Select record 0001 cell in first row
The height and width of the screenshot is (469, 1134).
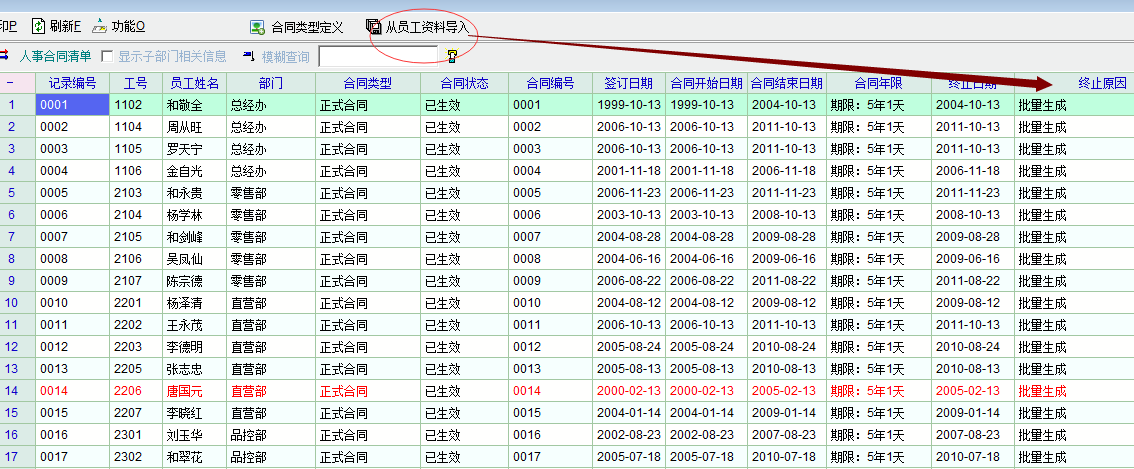(x=71, y=104)
